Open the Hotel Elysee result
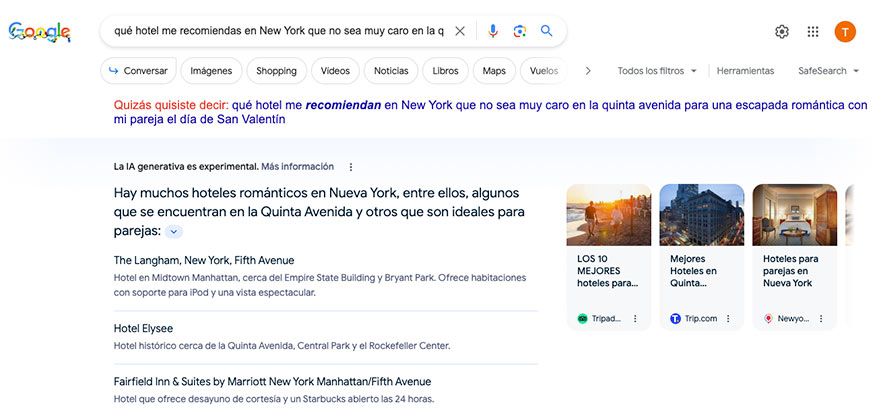The image size is (875, 415). [x=143, y=328]
